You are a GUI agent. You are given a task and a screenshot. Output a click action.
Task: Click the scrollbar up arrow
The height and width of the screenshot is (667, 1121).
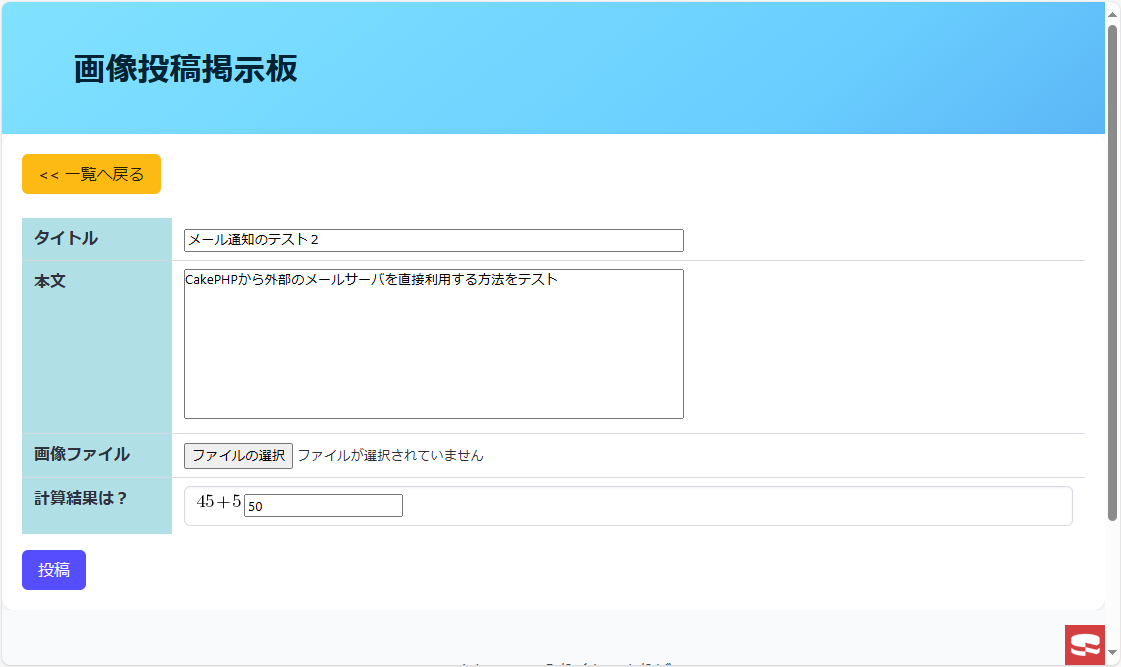point(1112,11)
